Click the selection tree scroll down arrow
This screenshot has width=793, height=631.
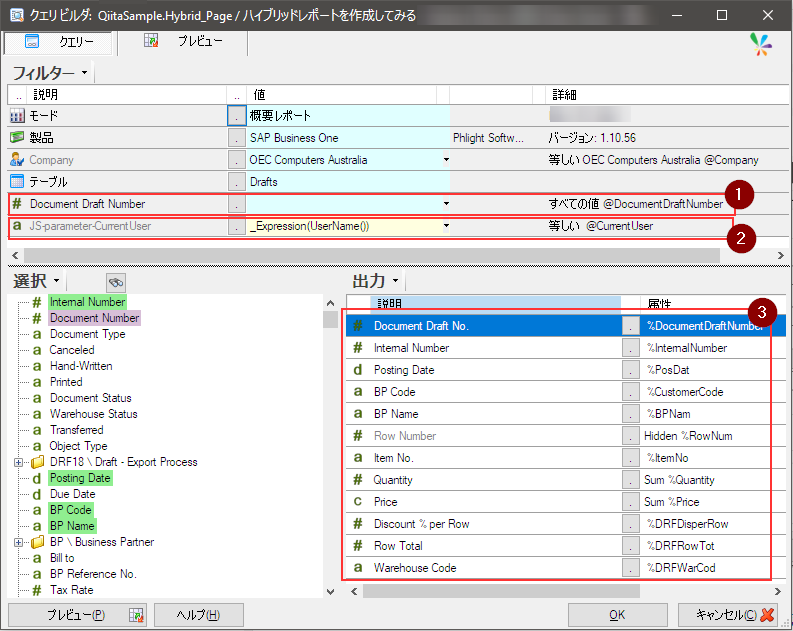click(331, 591)
